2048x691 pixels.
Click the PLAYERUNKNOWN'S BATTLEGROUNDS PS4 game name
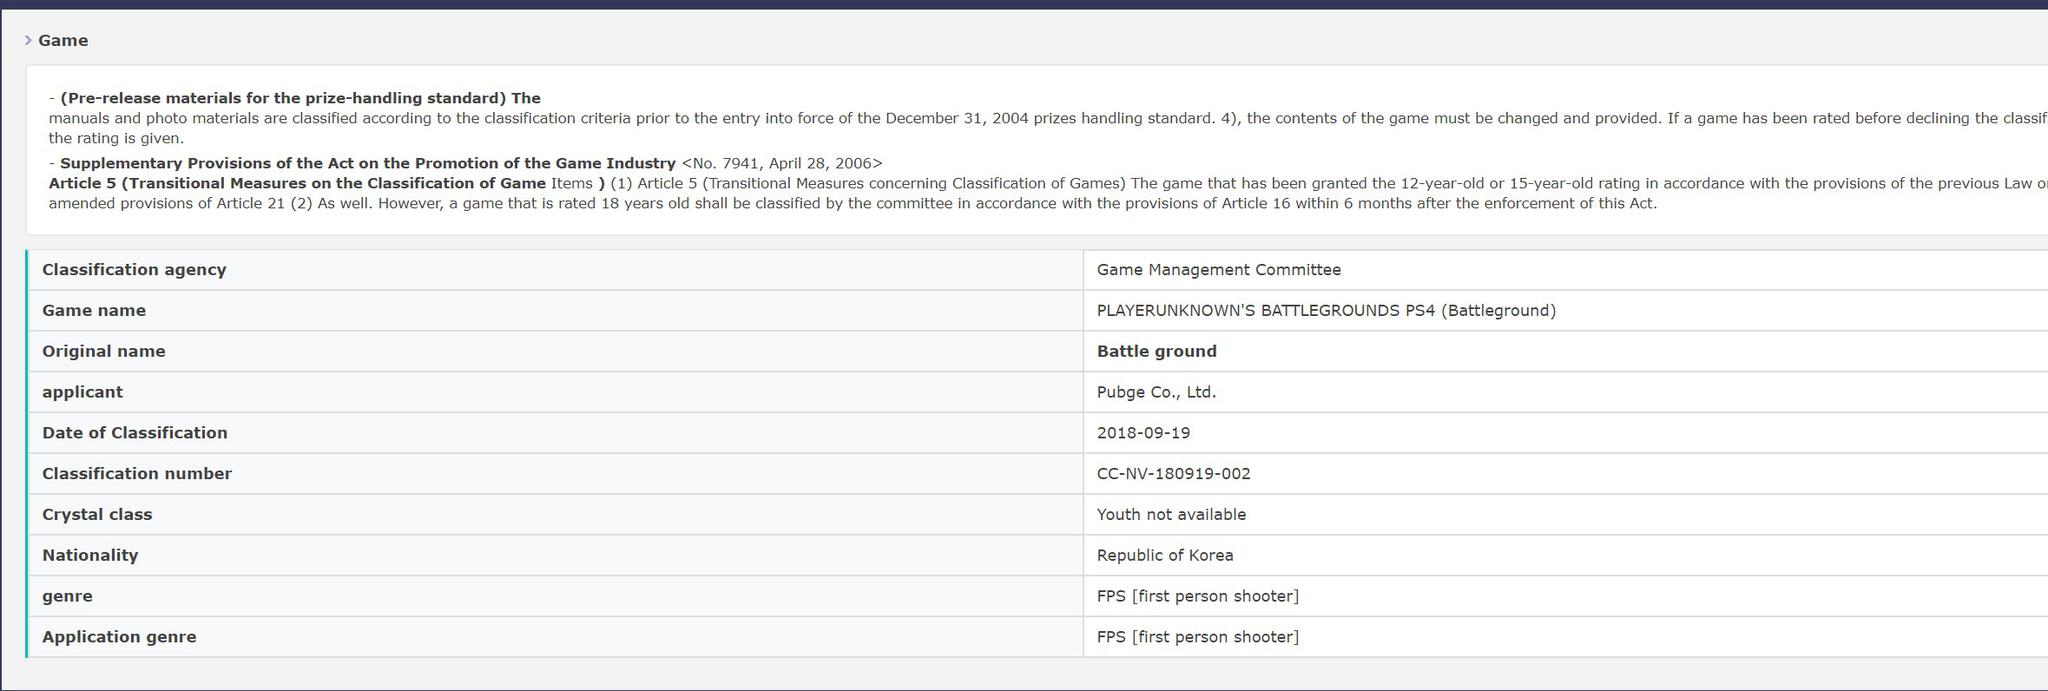tap(1325, 311)
